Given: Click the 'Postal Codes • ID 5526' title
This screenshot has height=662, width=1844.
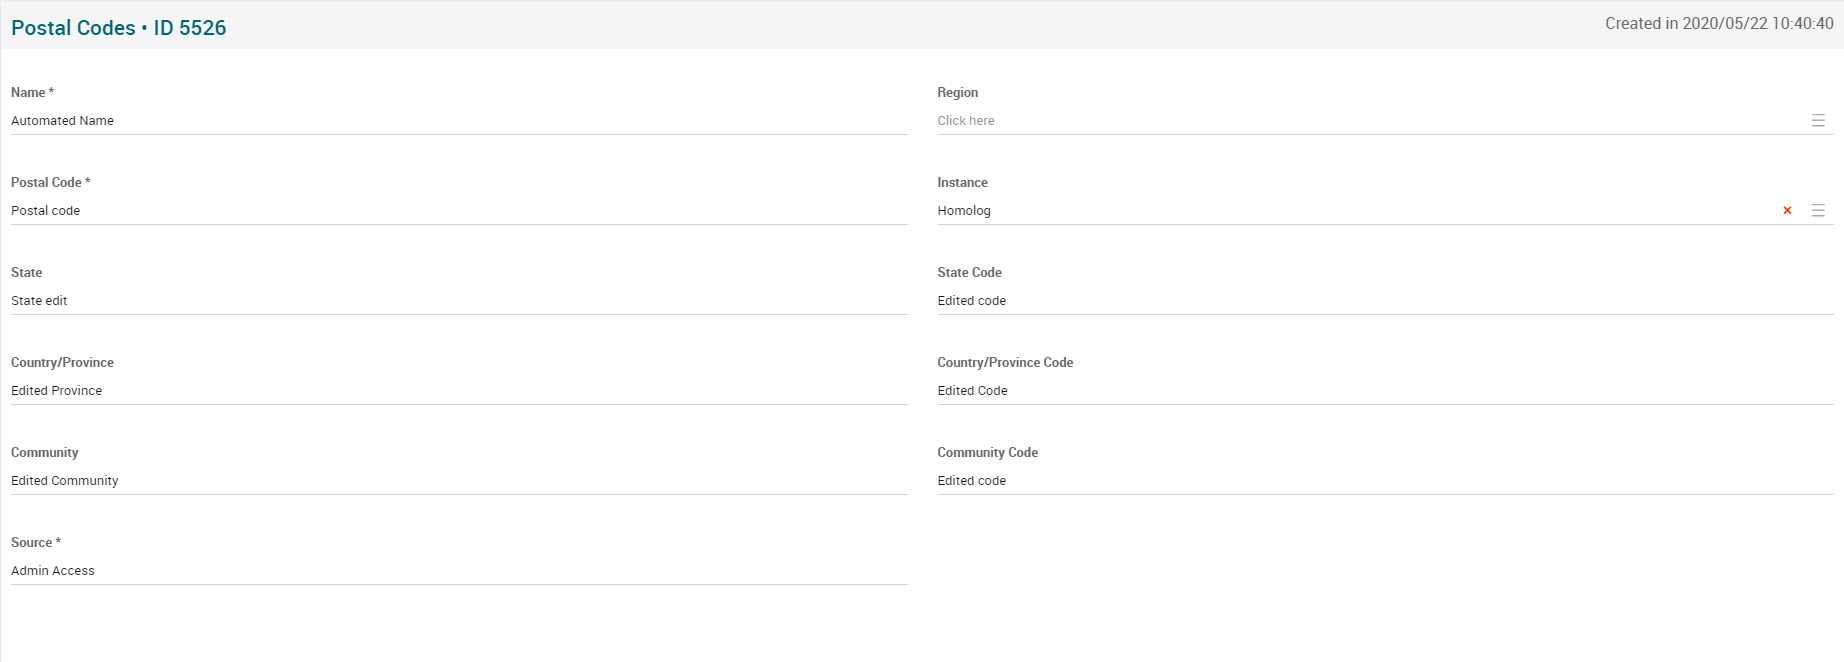Looking at the screenshot, I should point(119,28).
